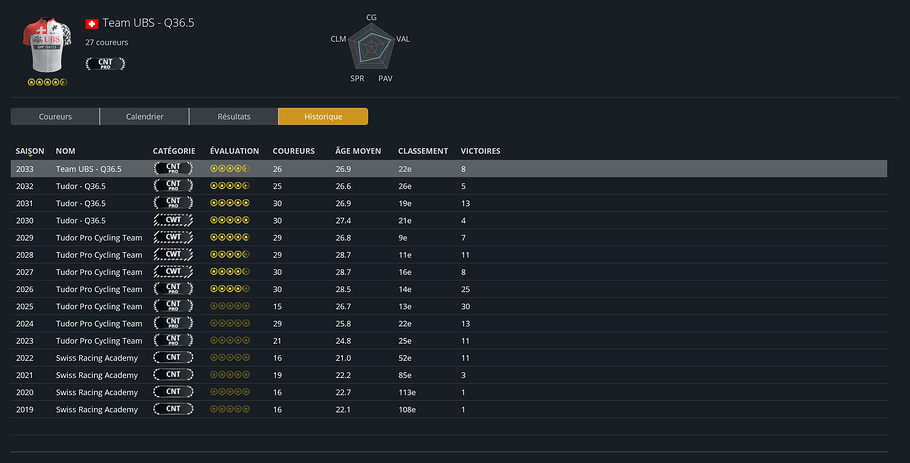Click the CNT PRO badge under team name

click(105, 63)
